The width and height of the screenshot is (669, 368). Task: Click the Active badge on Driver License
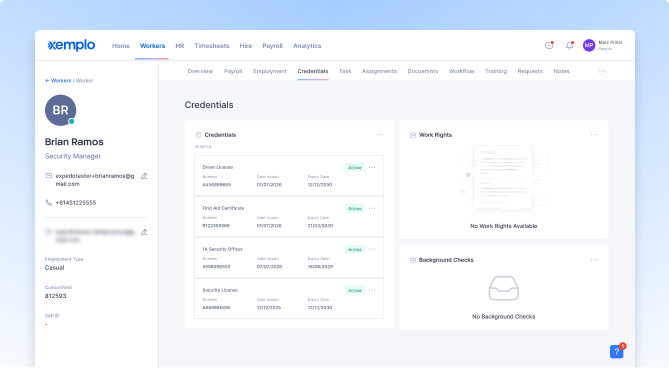(x=355, y=168)
